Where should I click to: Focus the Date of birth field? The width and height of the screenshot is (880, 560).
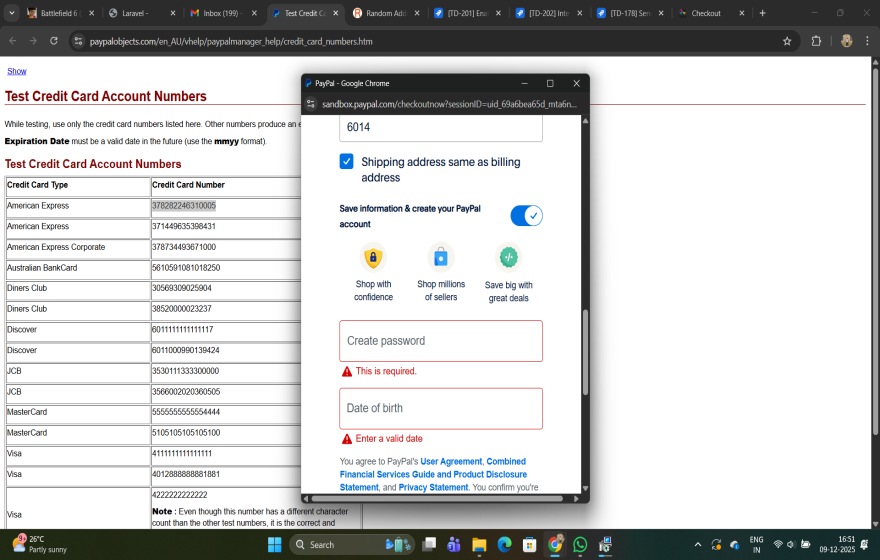pyautogui.click(x=441, y=408)
